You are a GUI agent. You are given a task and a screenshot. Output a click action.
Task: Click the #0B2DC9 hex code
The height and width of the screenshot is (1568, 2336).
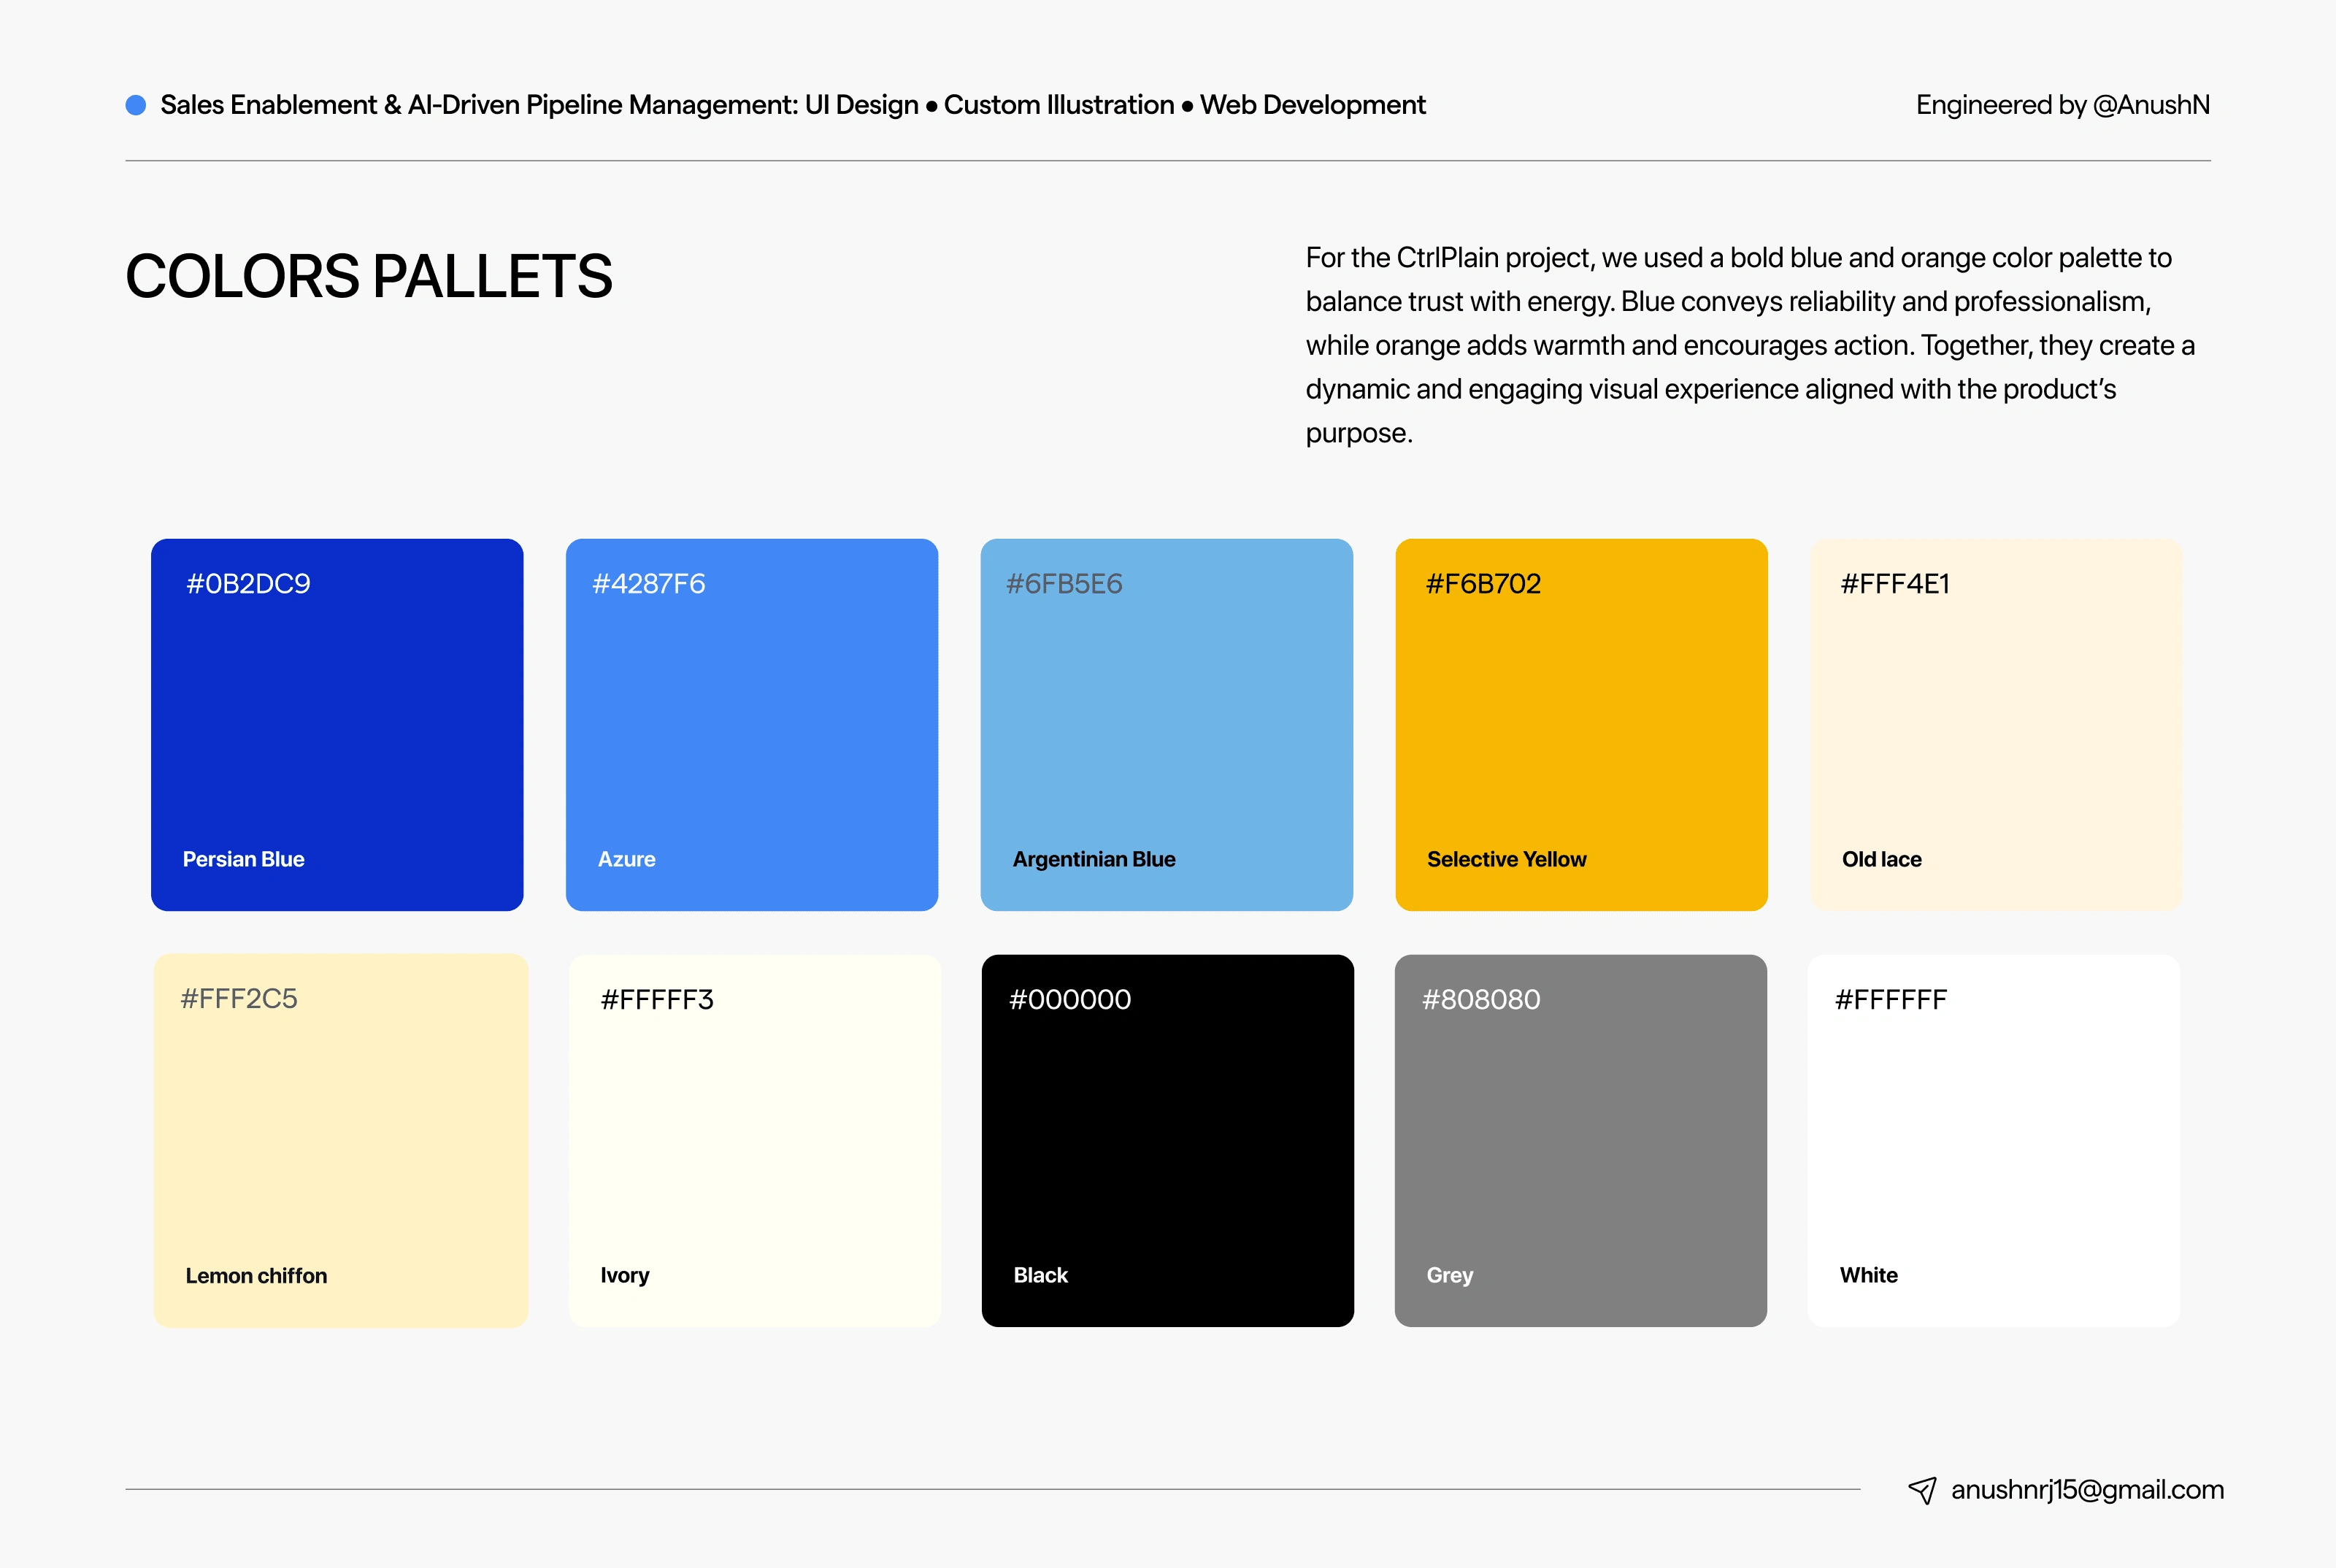249,584
